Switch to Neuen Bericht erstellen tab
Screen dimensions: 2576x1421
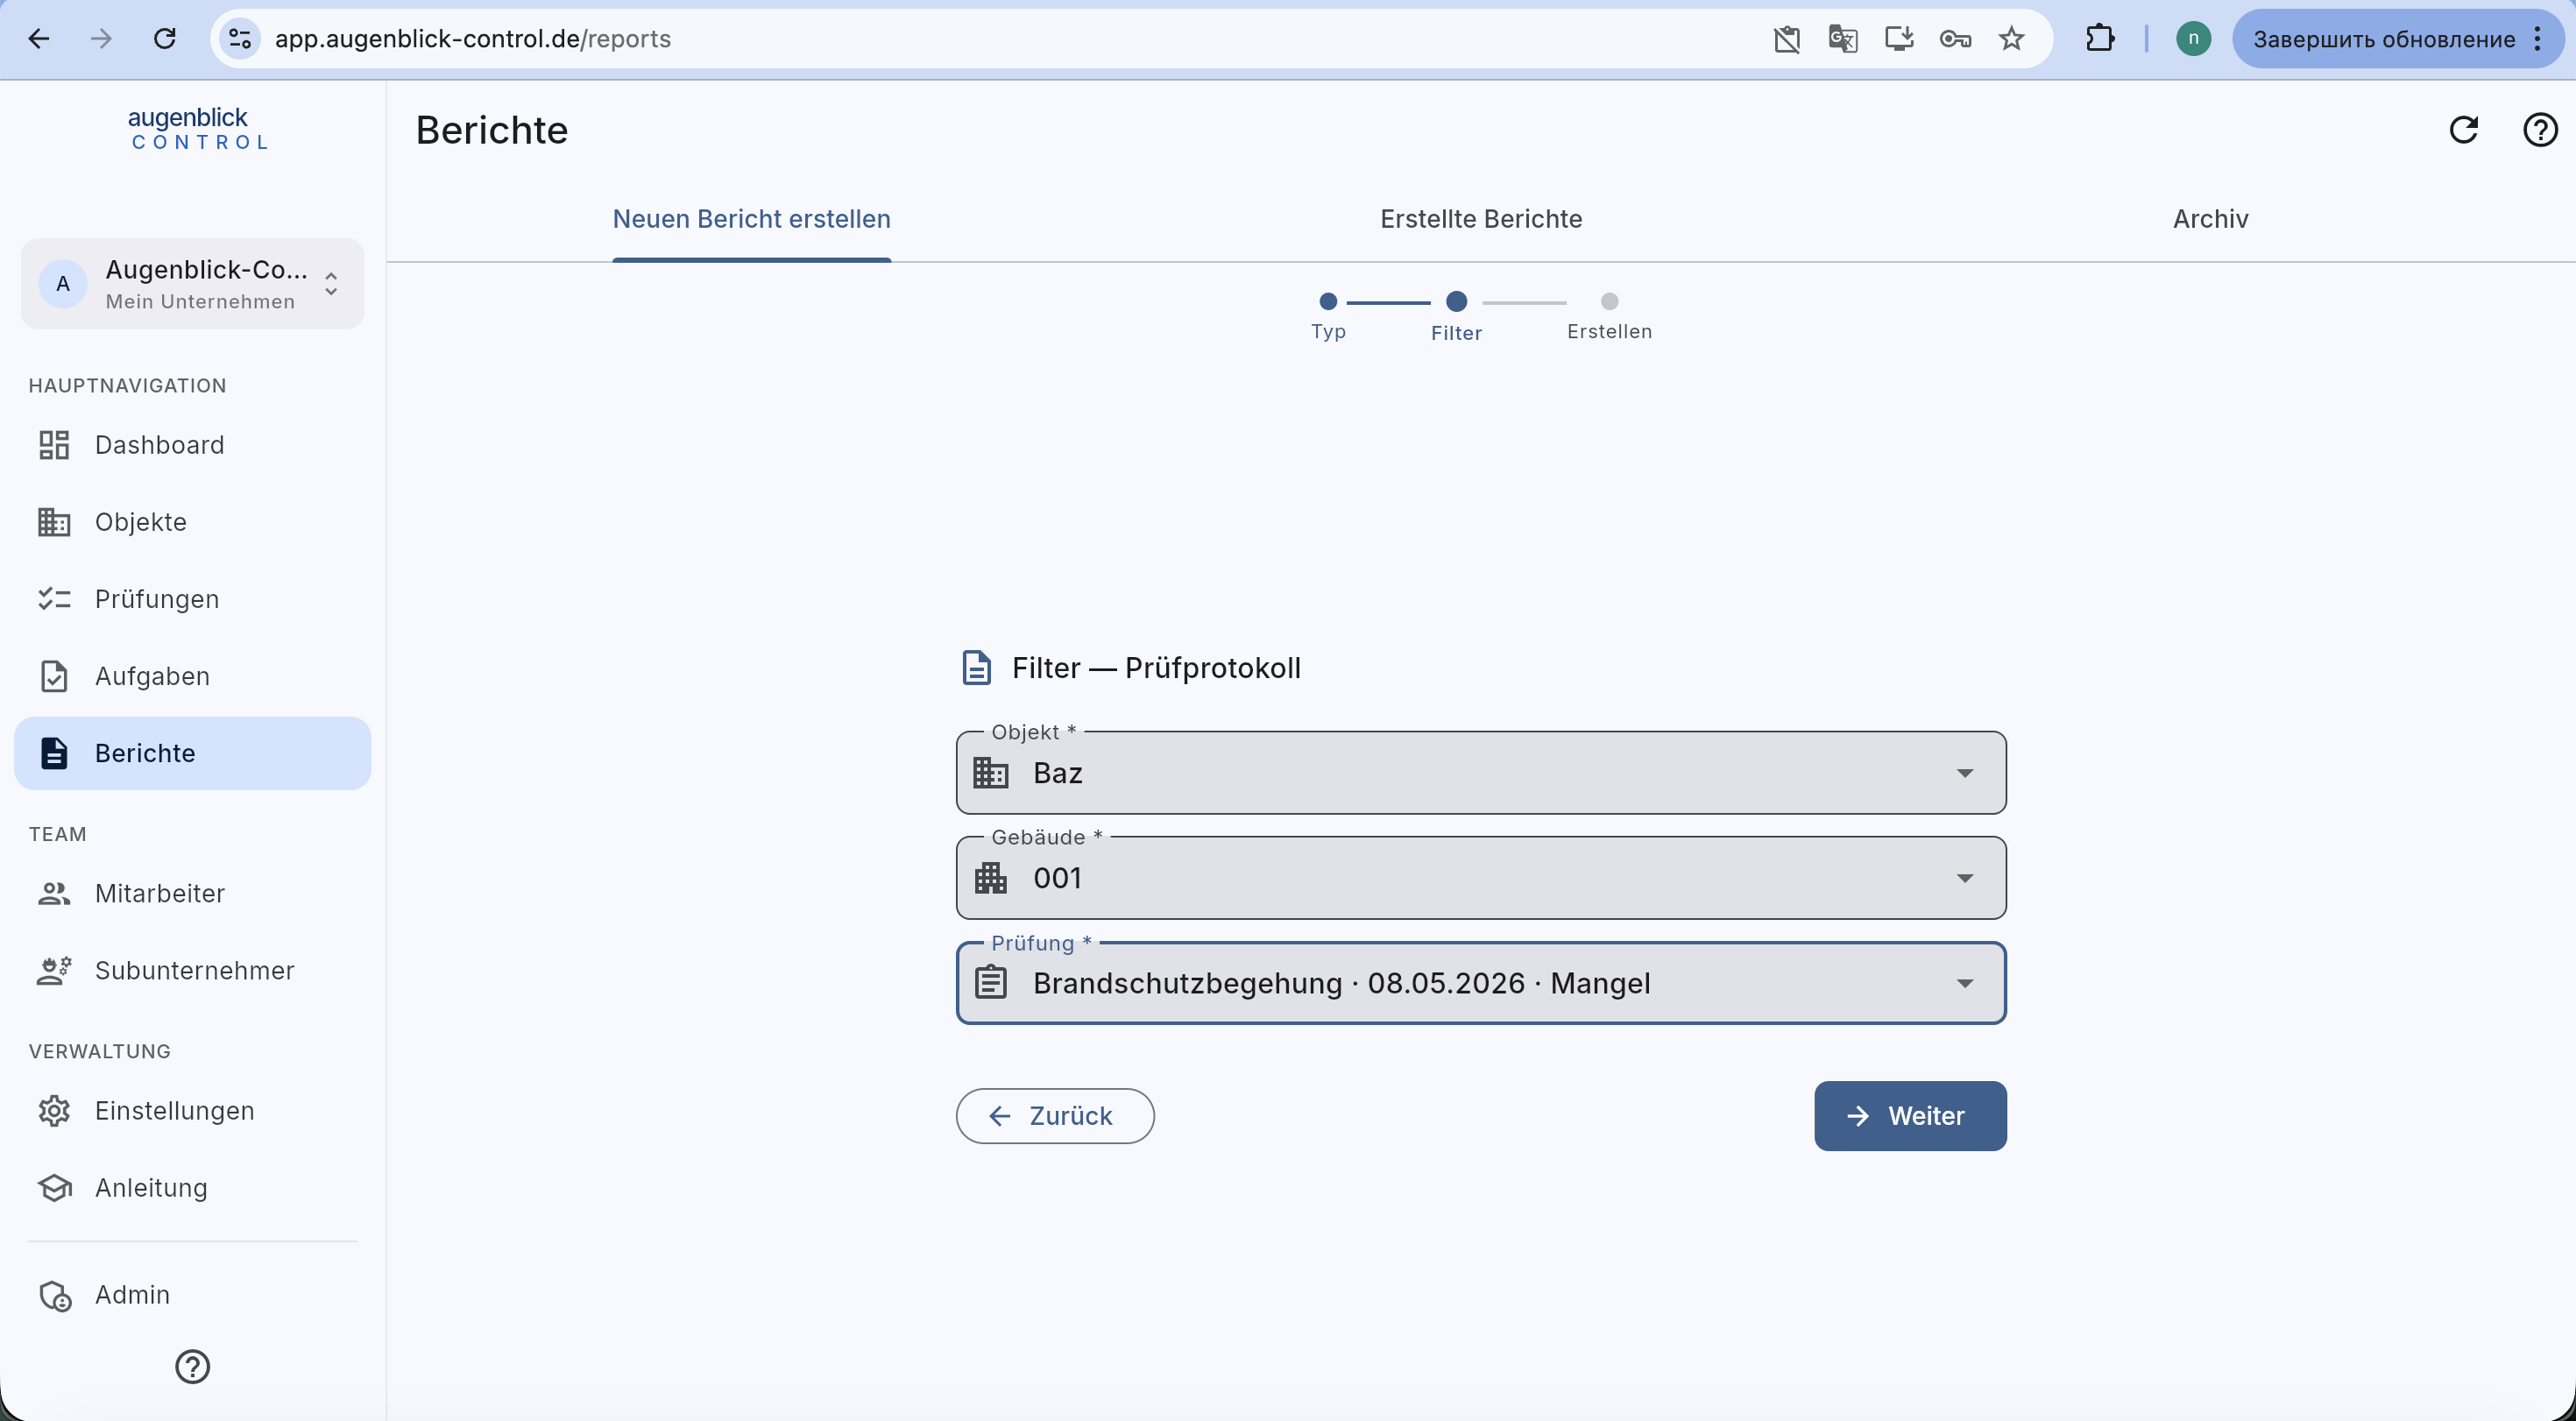pos(752,219)
